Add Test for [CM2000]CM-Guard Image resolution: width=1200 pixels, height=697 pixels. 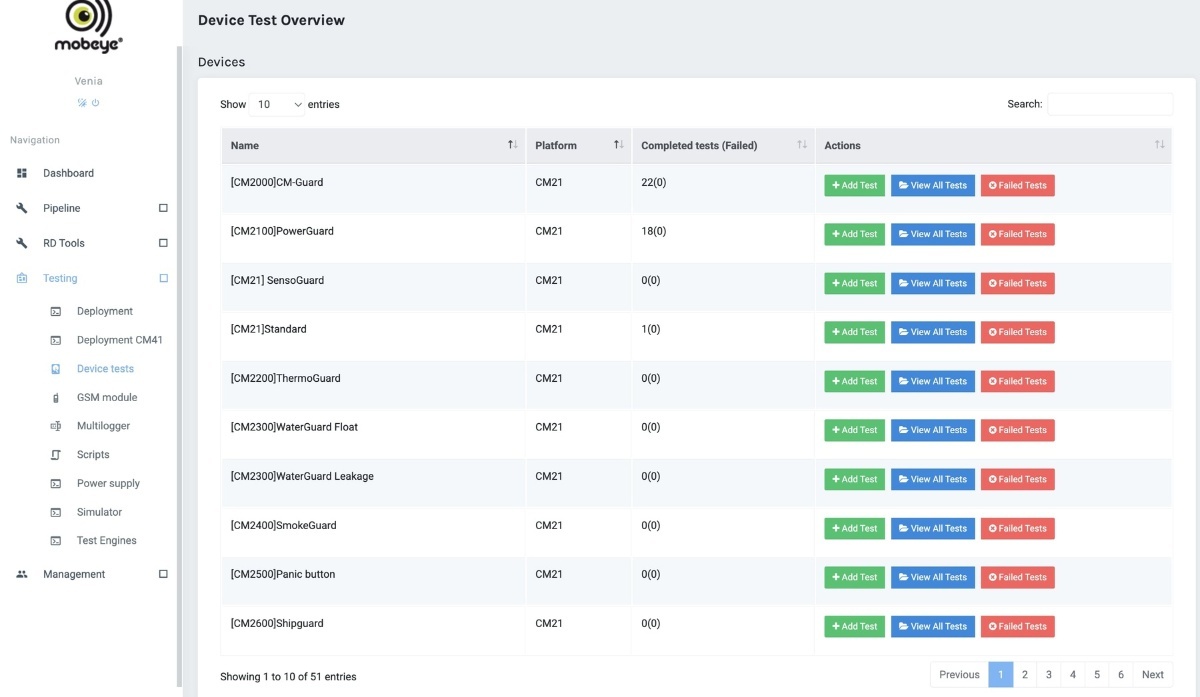pos(854,185)
